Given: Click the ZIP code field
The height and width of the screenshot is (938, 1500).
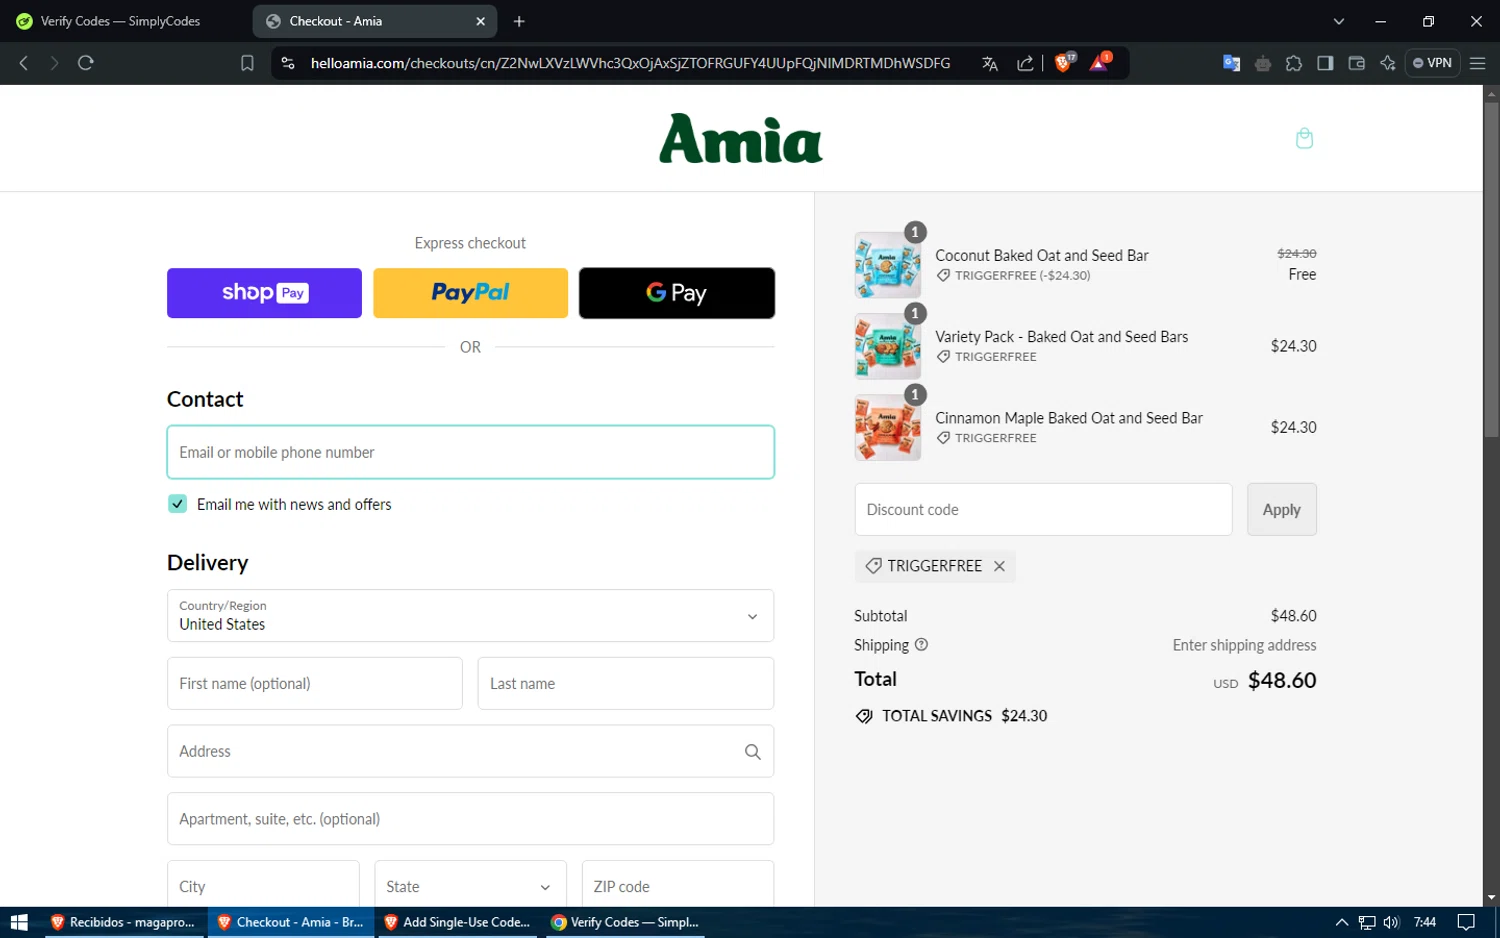Looking at the screenshot, I should pyautogui.click(x=678, y=886).
